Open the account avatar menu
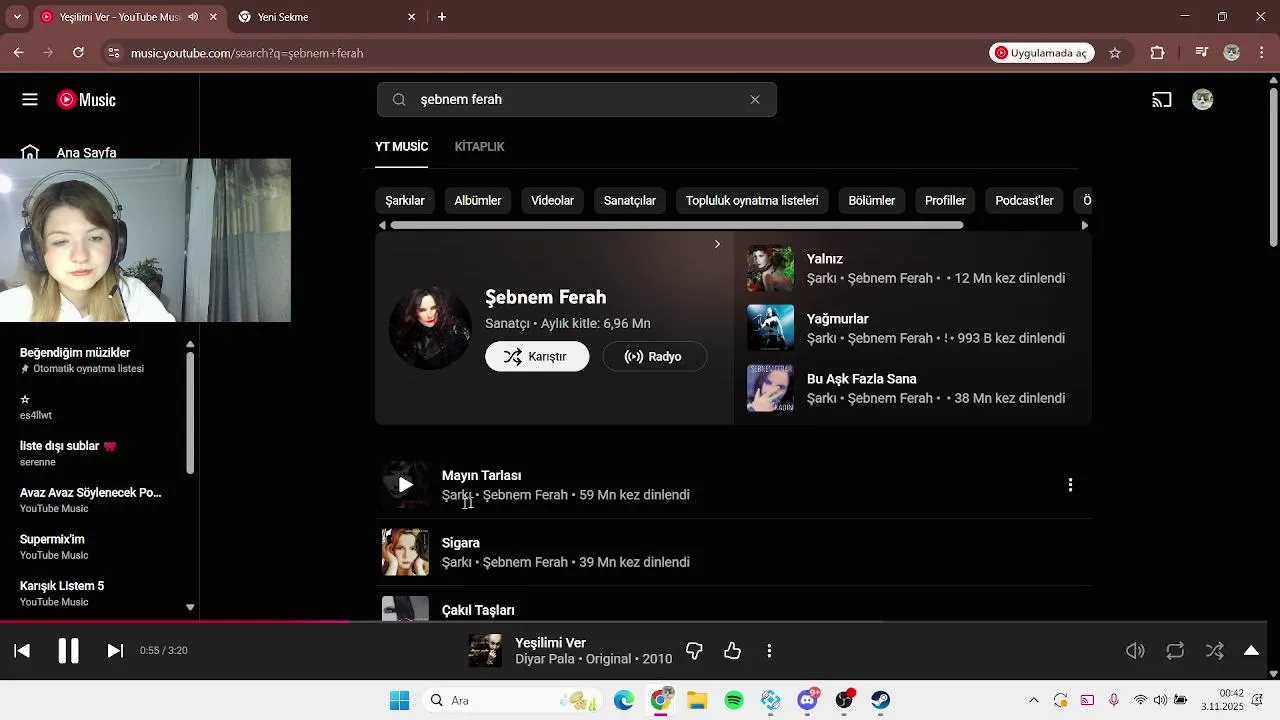This screenshot has height=720, width=1280. coord(1203,100)
